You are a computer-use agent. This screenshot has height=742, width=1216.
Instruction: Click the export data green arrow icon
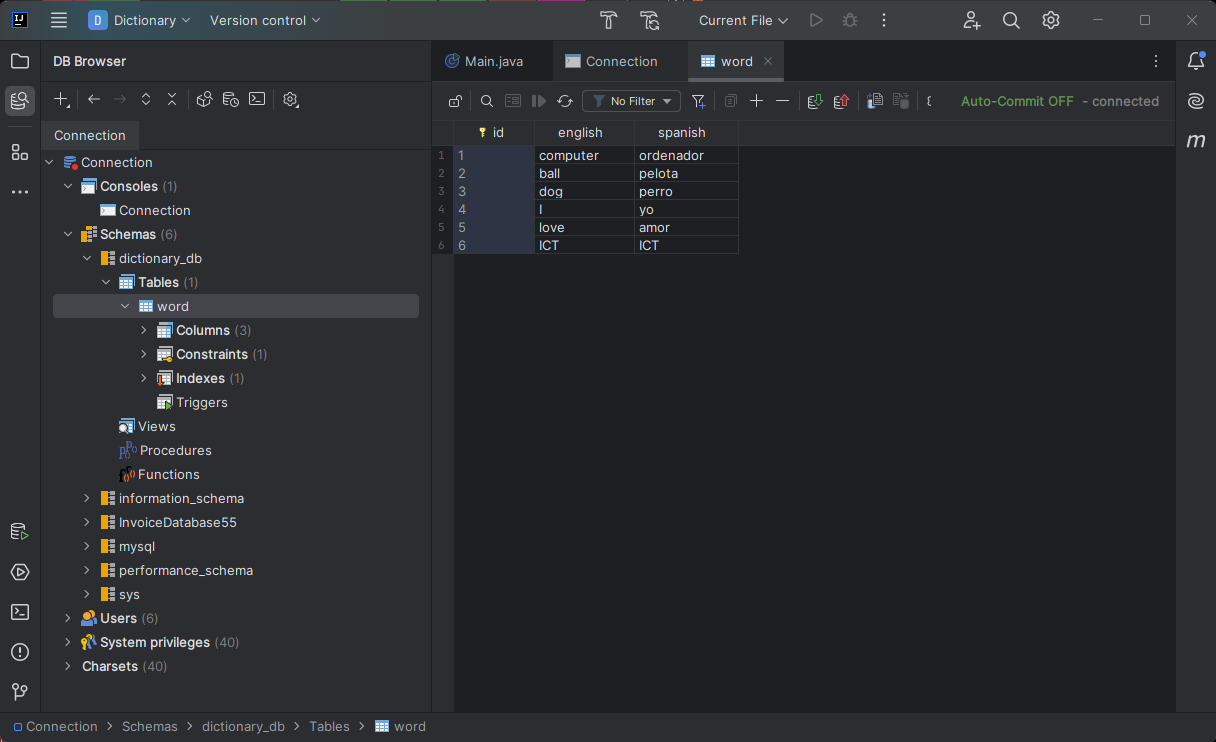click(x=815, y=101)
